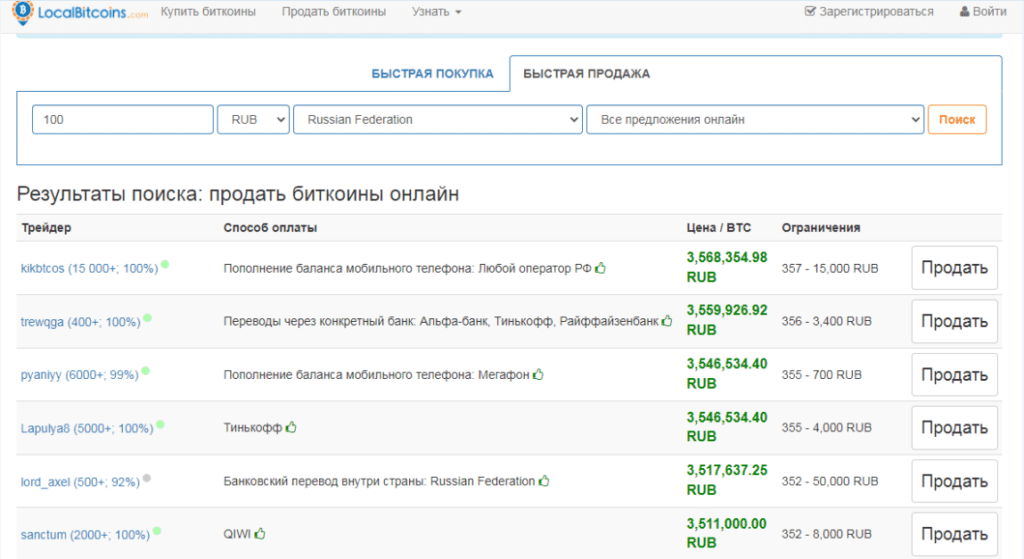
Task: Open trader profile Lapulya8 (5000+; 100%)
Action: [x=87, y=428]
